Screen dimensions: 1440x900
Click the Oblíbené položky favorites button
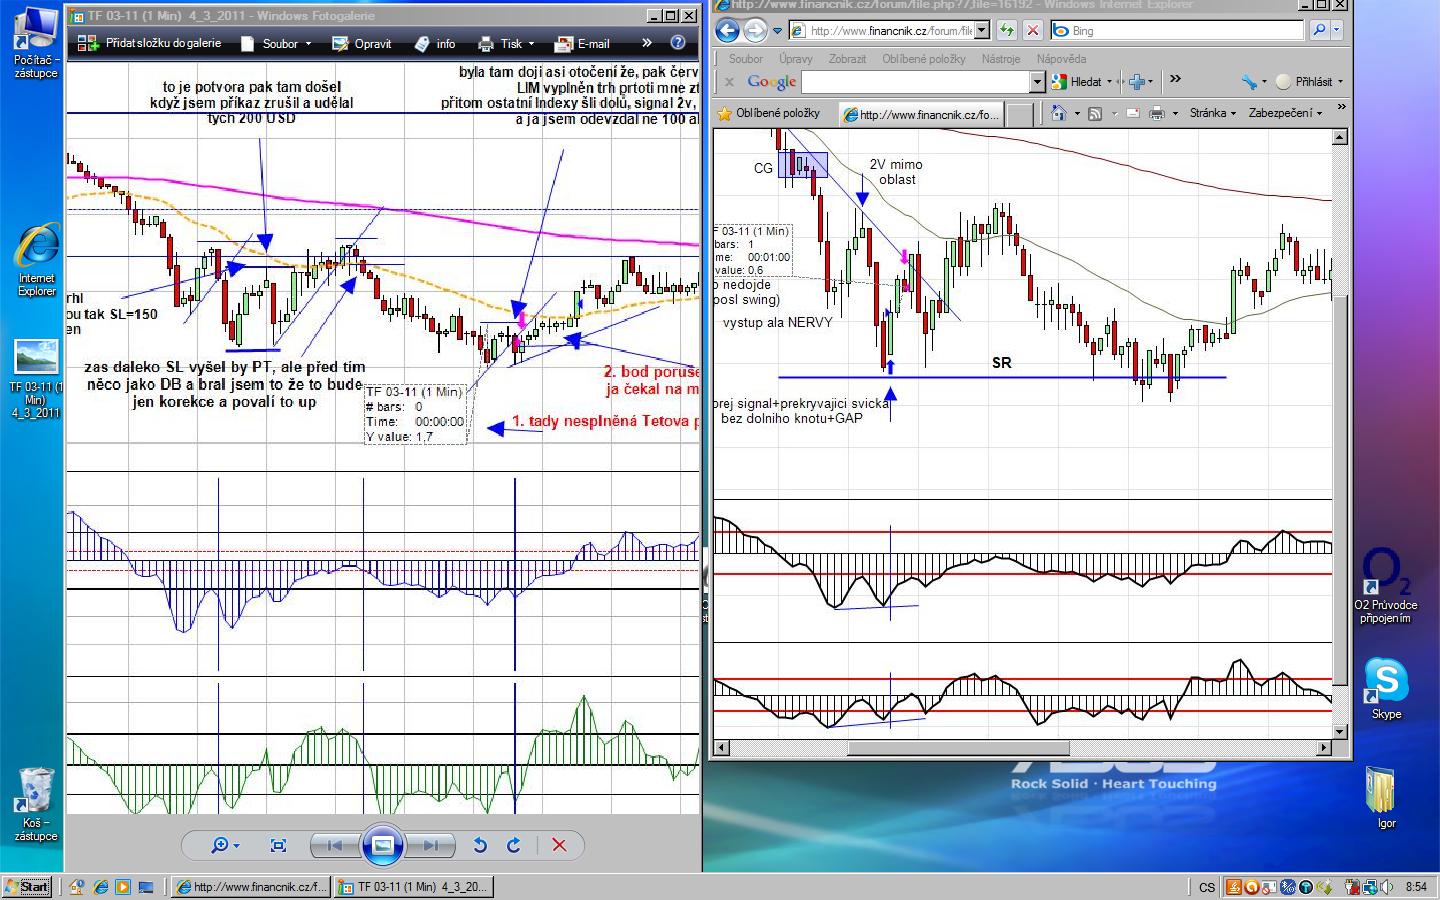click(768, 113)
